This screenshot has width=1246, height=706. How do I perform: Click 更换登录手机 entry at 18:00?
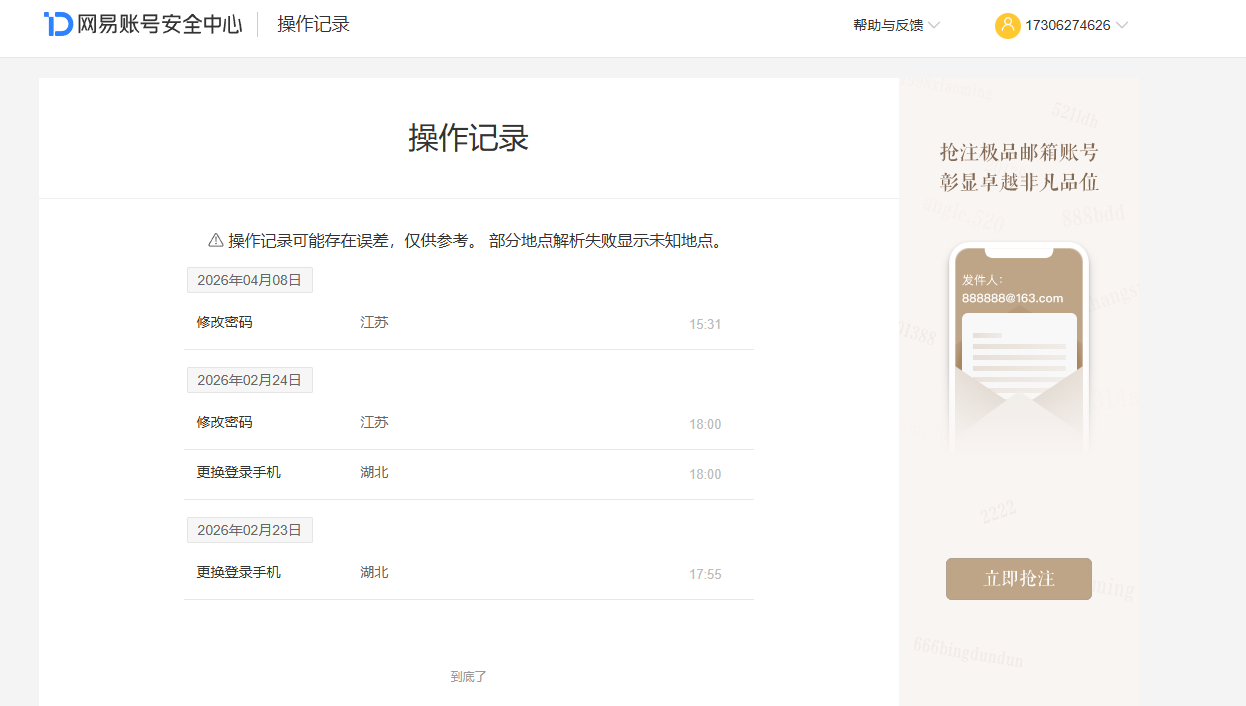tap(238, 472)
